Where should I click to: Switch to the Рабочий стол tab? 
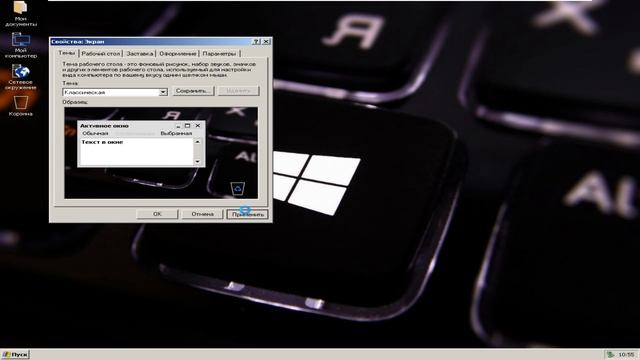[x=100, y=53]
